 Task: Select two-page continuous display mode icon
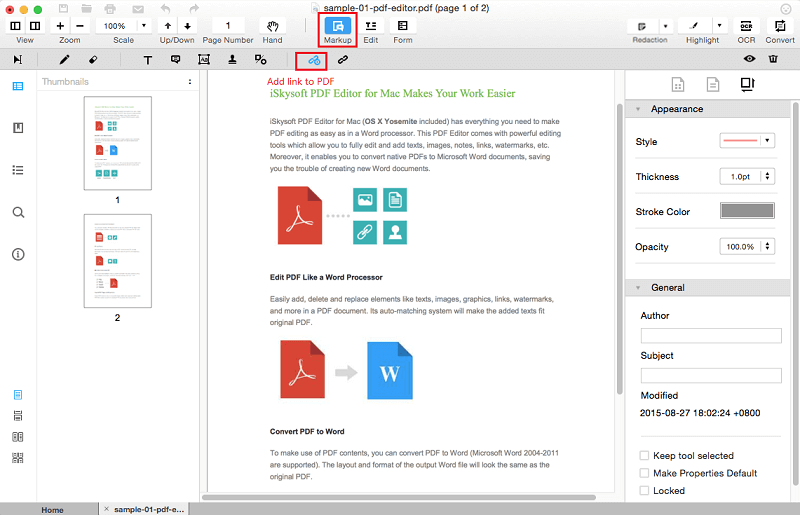click(18, 458)
